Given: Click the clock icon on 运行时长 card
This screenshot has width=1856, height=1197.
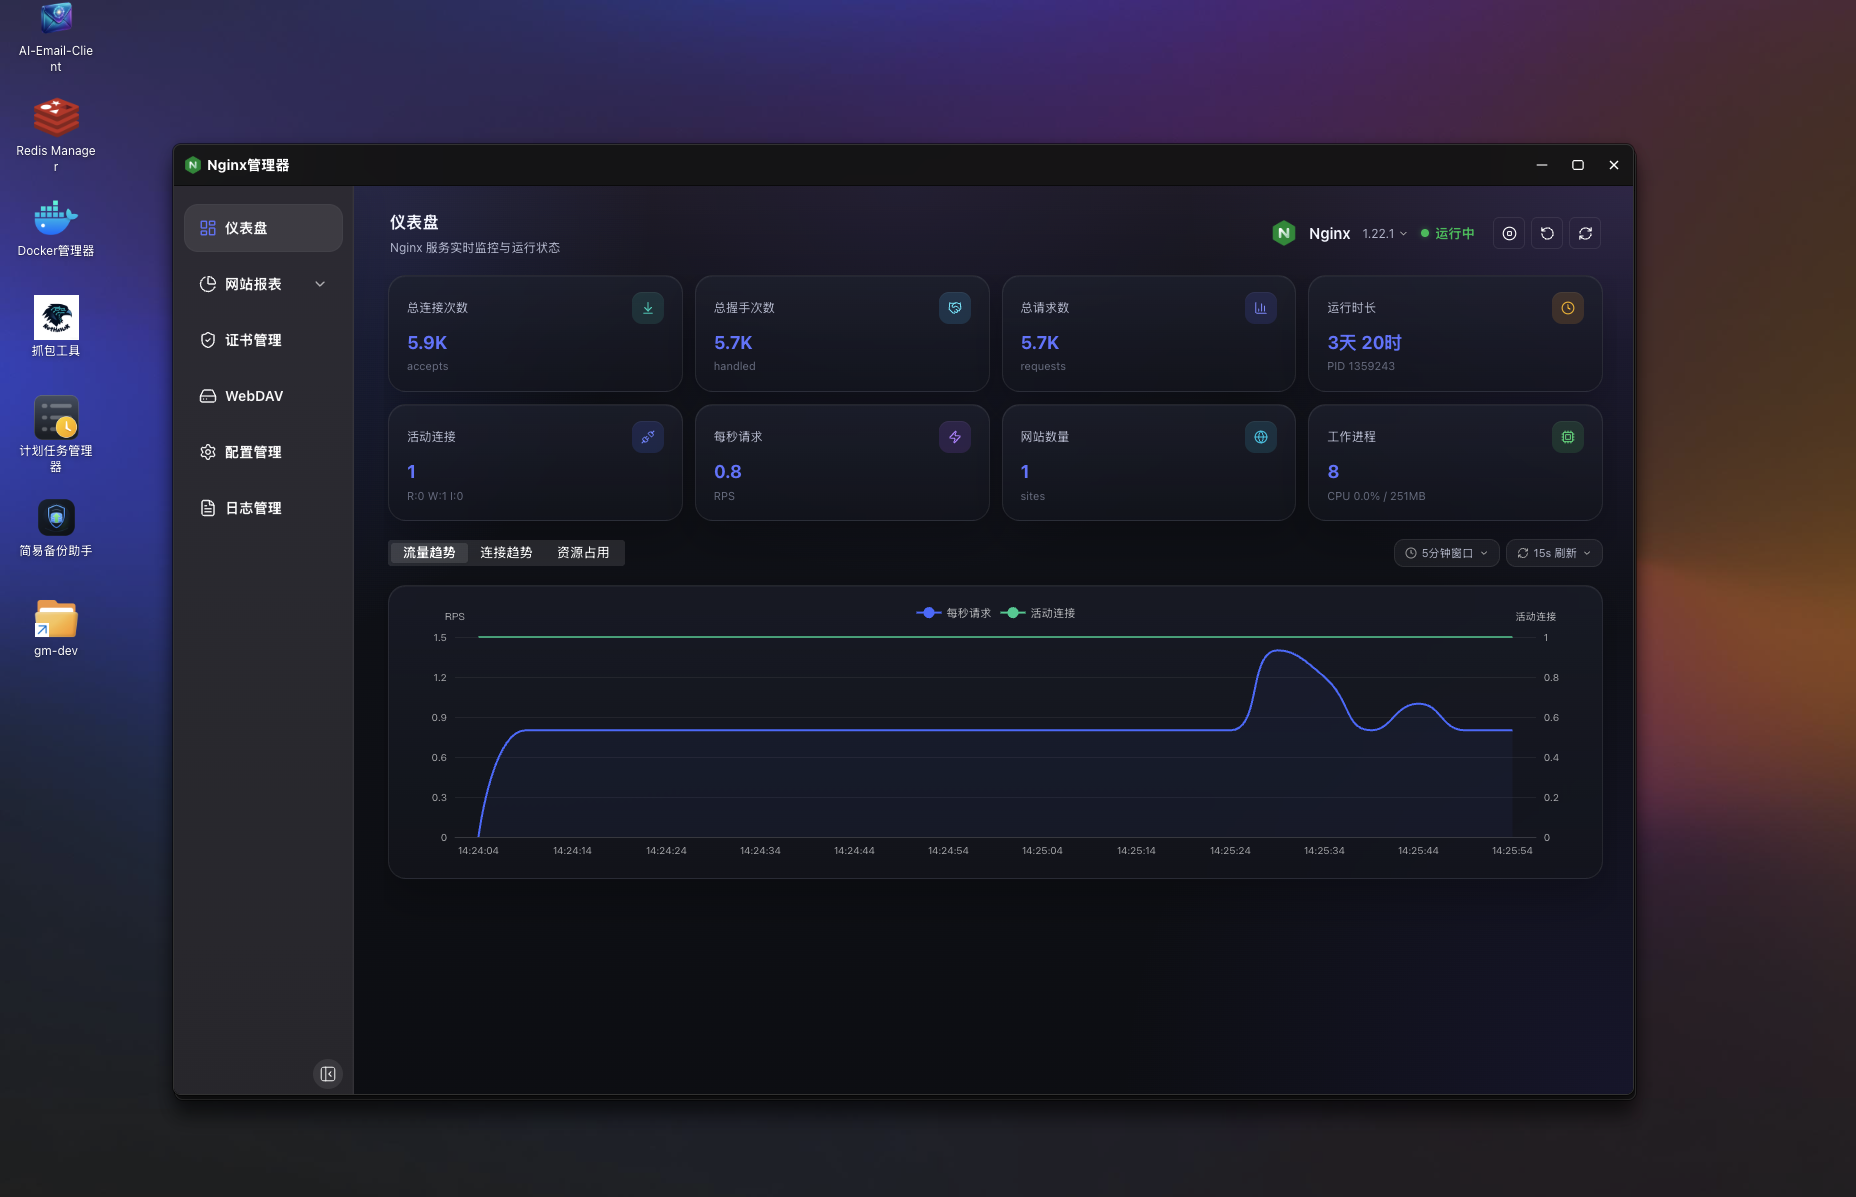Looking at the screenshot, I should pos(1568,308).
